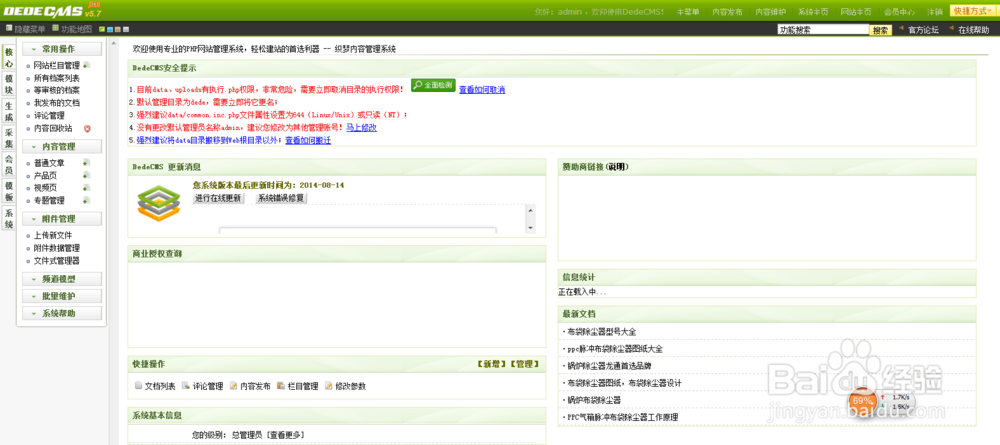This screenshot has height=445, width=1000.
Task: Click the 69% floating network speed widget
Action: tap(881, 402)
